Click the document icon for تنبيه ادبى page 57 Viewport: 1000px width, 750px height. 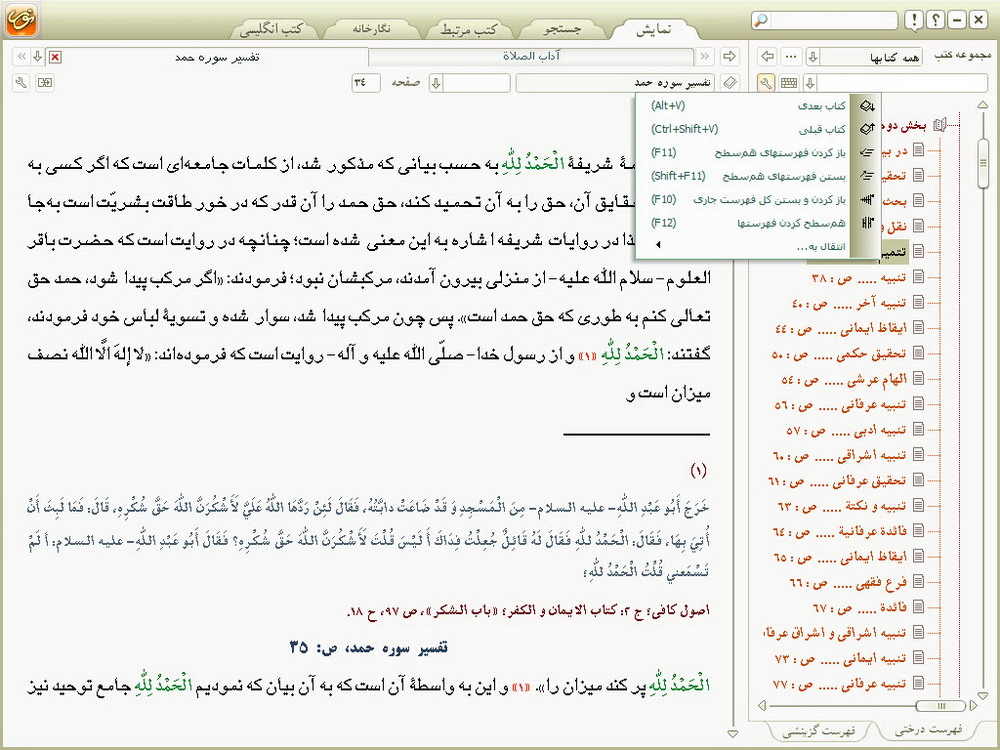point(918,429)
